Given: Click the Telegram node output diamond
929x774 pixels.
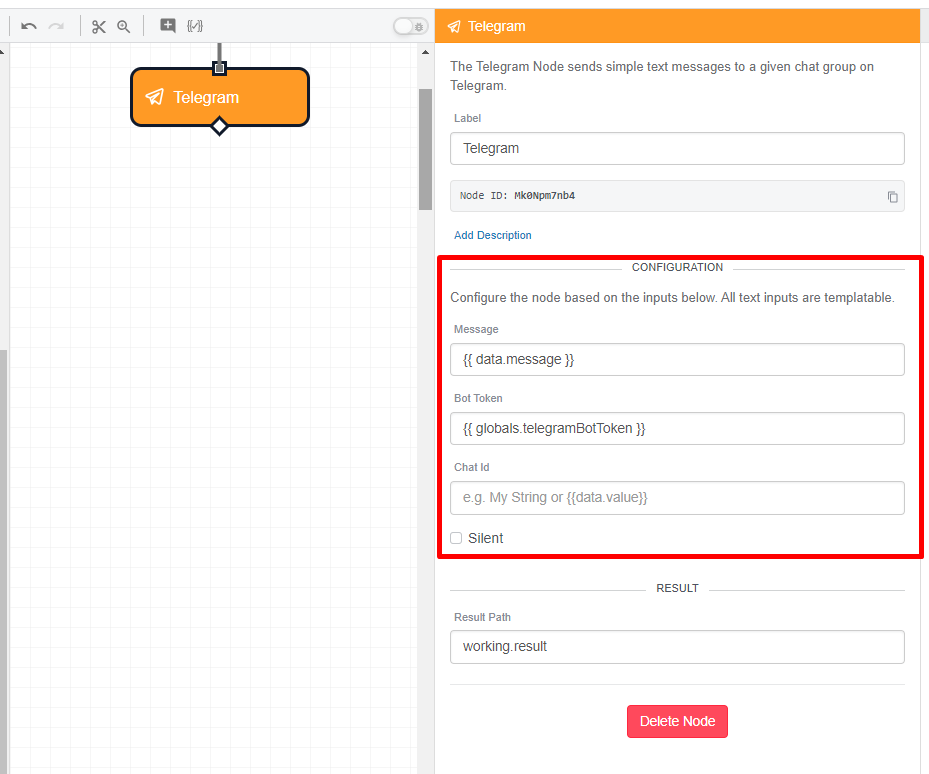Looking at the screenshot, I should coord(219,126).
